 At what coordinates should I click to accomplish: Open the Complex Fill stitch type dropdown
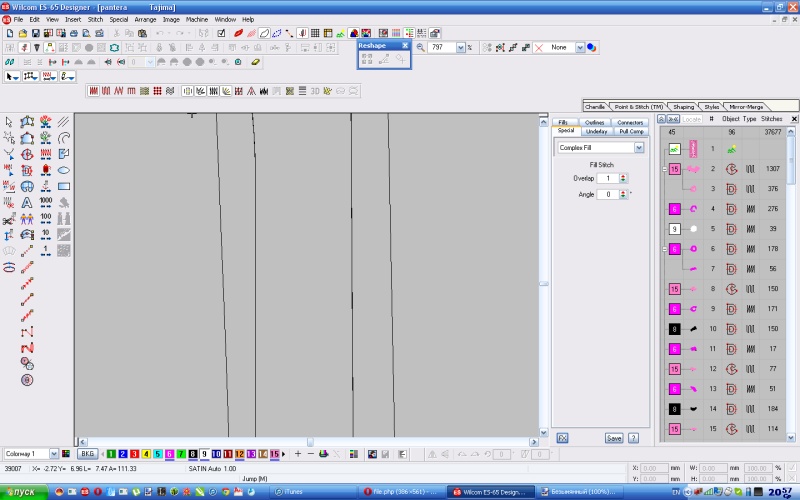click(x=639, y=148)
